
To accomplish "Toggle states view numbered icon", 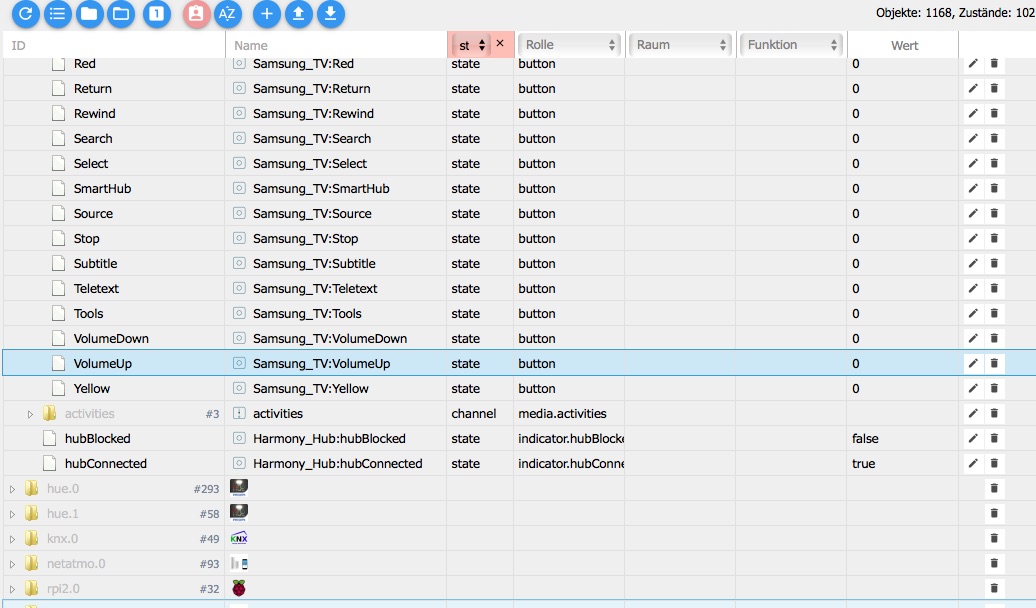I will point(157,13).
